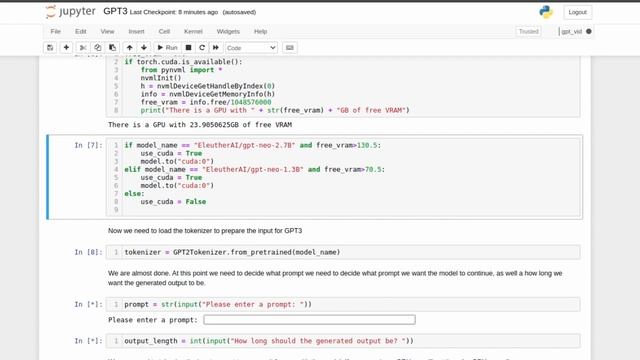Click the print free VRAM code line
Image resolution: width=640 pixels, height=360 pixels.
[x=275, y=110]
